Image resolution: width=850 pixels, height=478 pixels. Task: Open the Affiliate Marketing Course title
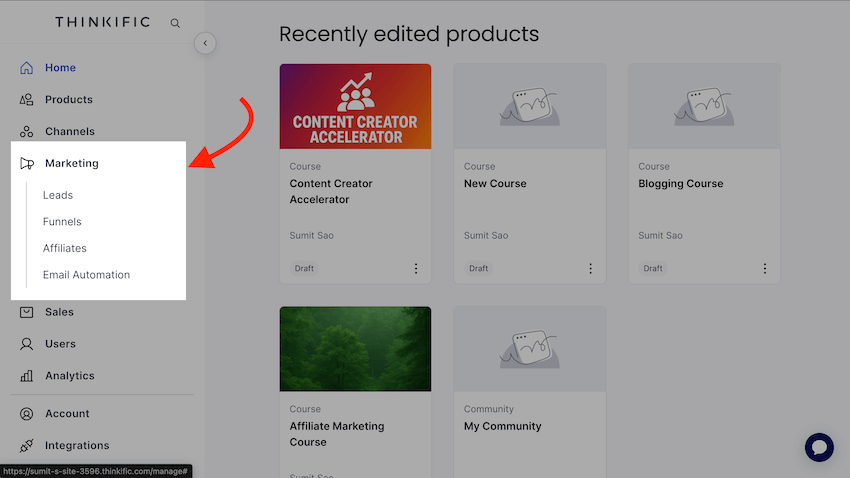tap(337, 434)
